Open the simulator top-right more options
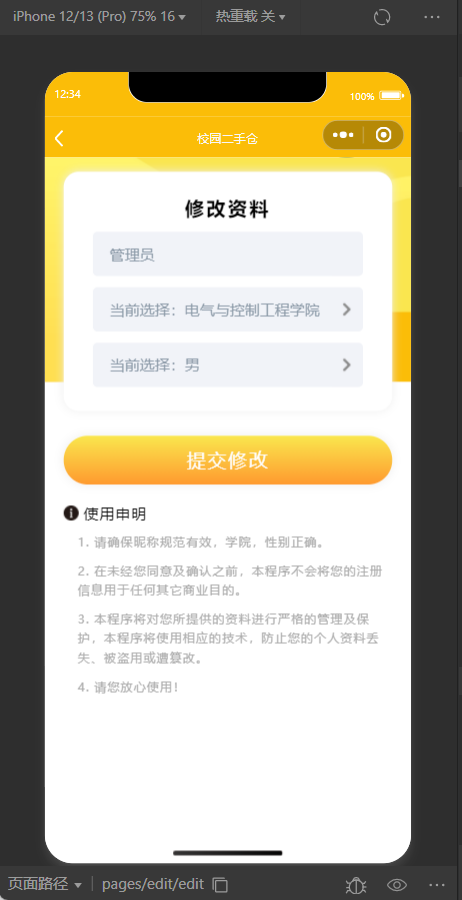Image resolution: width=462 pixels, height=900 pixels. click(x=432, y=17)
